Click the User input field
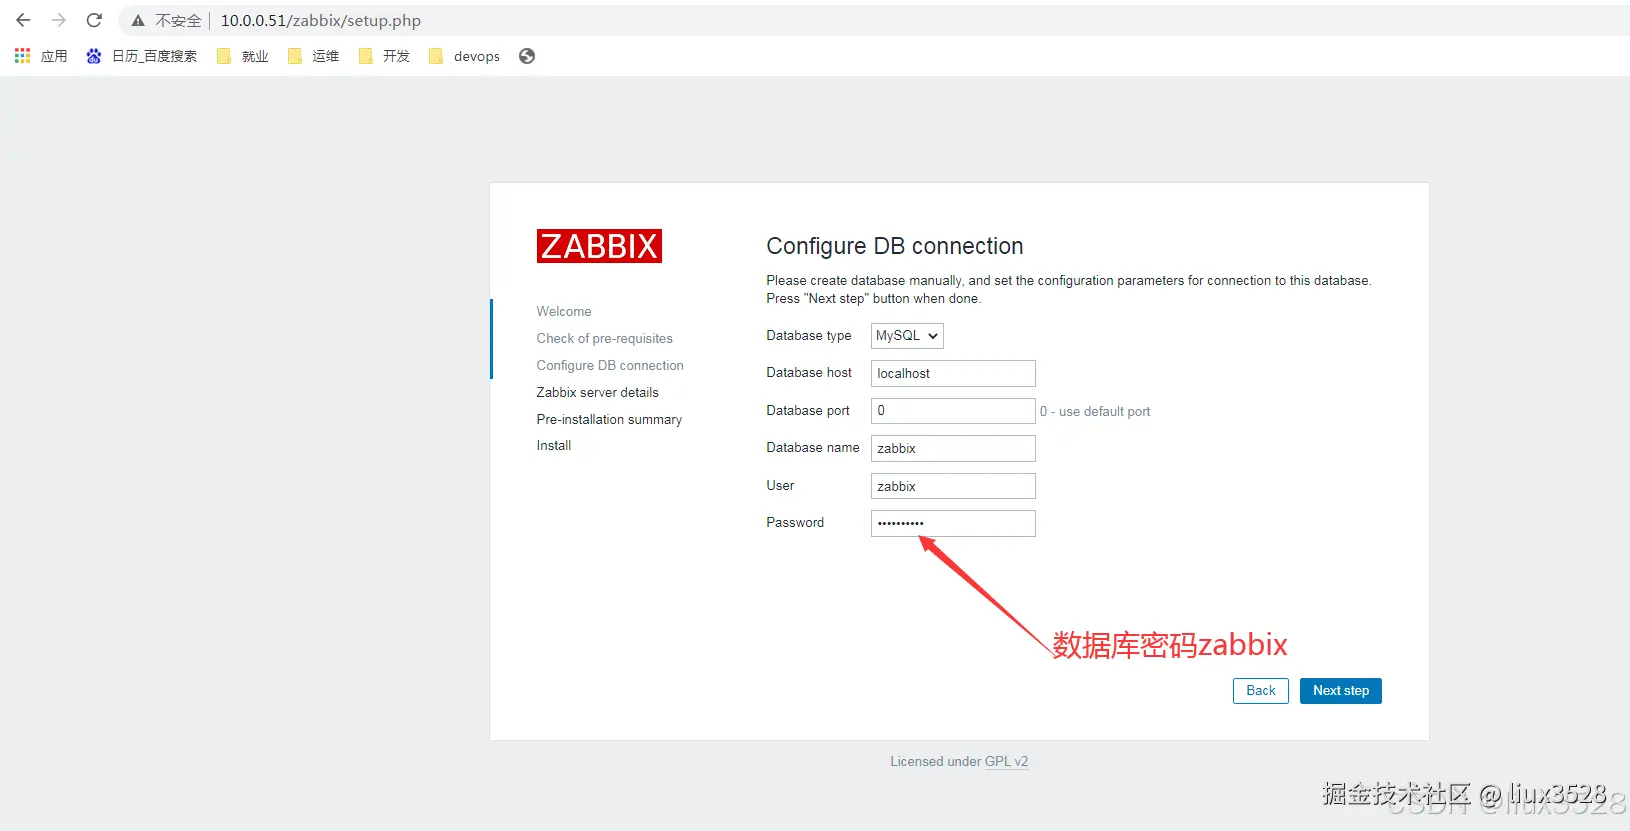This screenshot has height=831, width=1630. coord(953,486)
